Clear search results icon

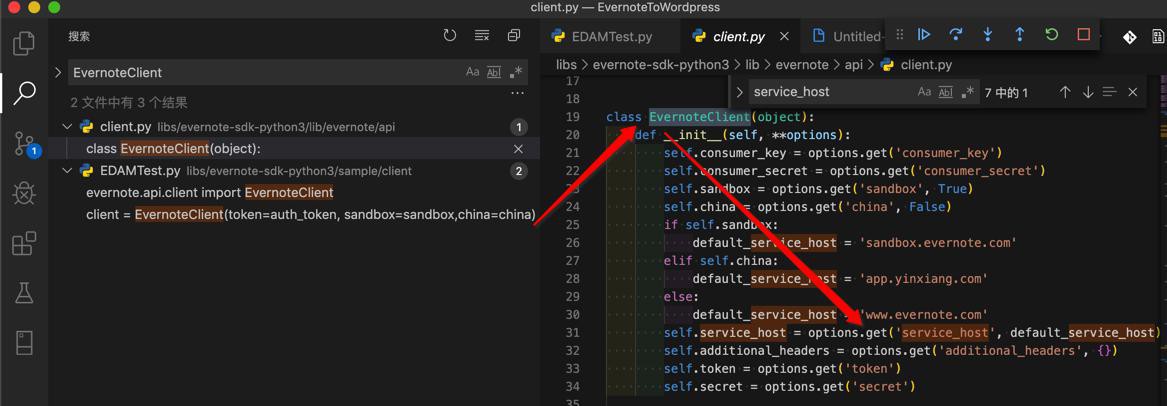pyautogui.click(x=482, y=35)
